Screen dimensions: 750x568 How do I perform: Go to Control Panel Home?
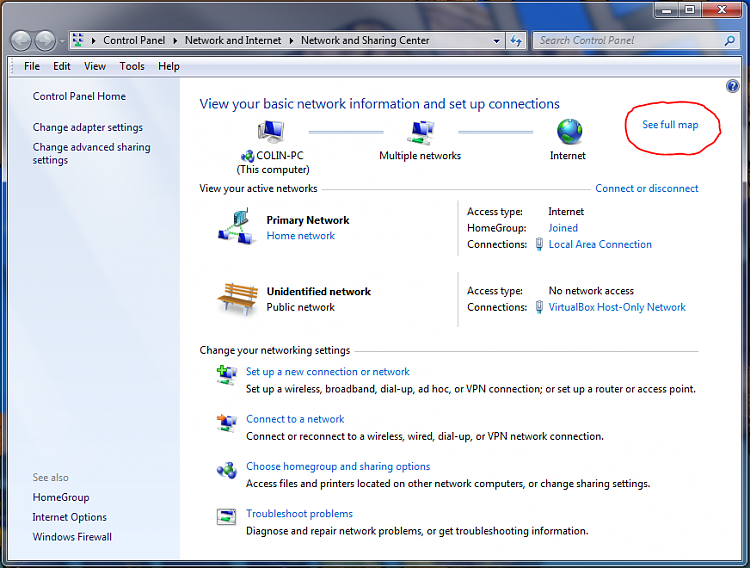point(79,96)
